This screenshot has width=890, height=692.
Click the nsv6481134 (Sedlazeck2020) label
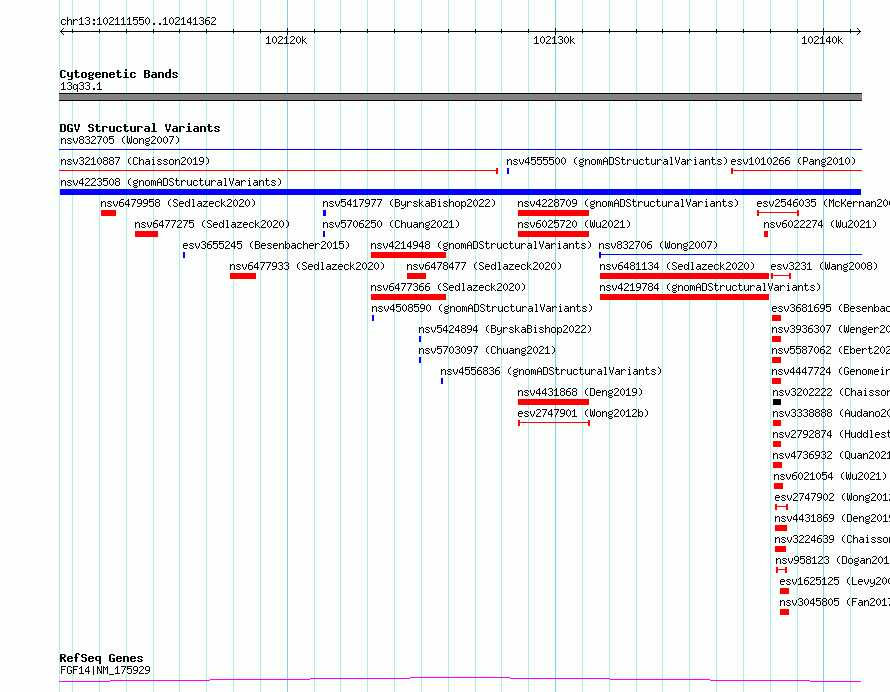point(677,266)
